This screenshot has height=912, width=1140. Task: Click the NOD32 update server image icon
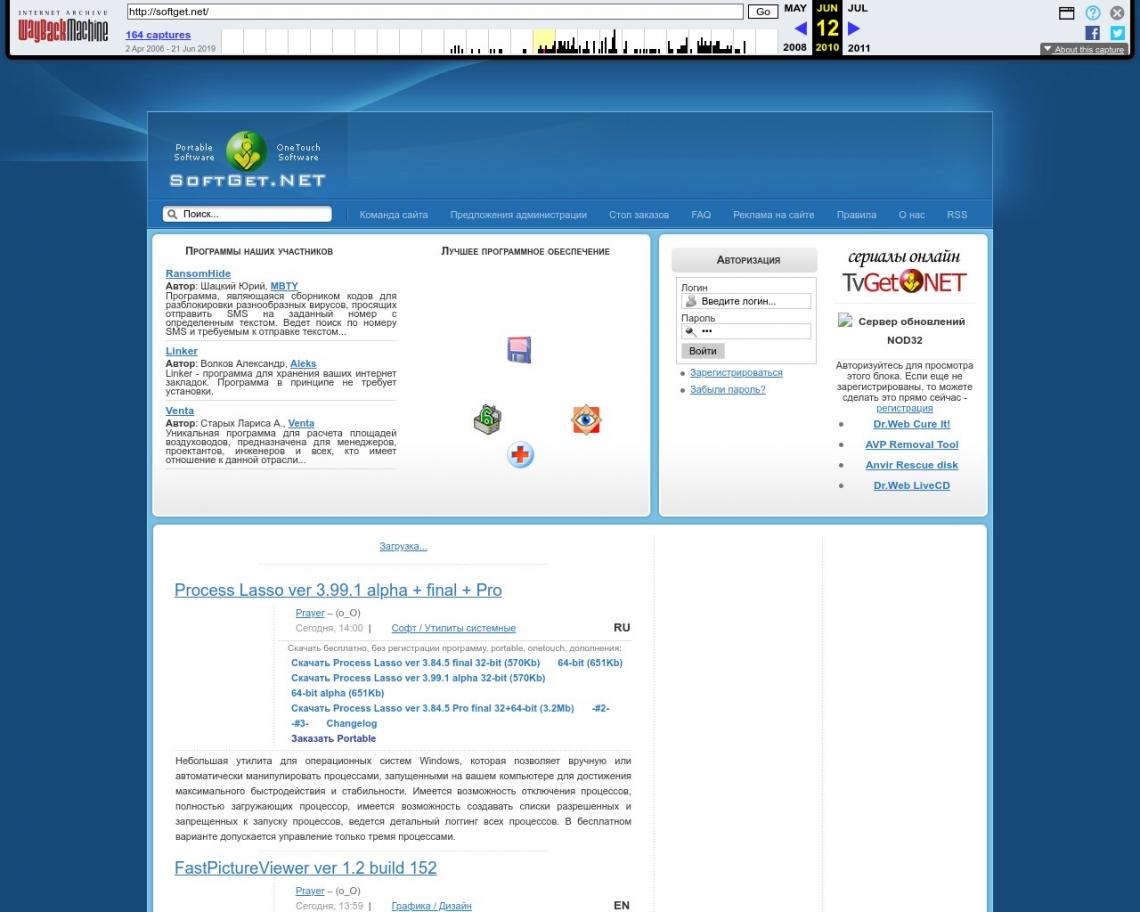click(x=845, y=320)
